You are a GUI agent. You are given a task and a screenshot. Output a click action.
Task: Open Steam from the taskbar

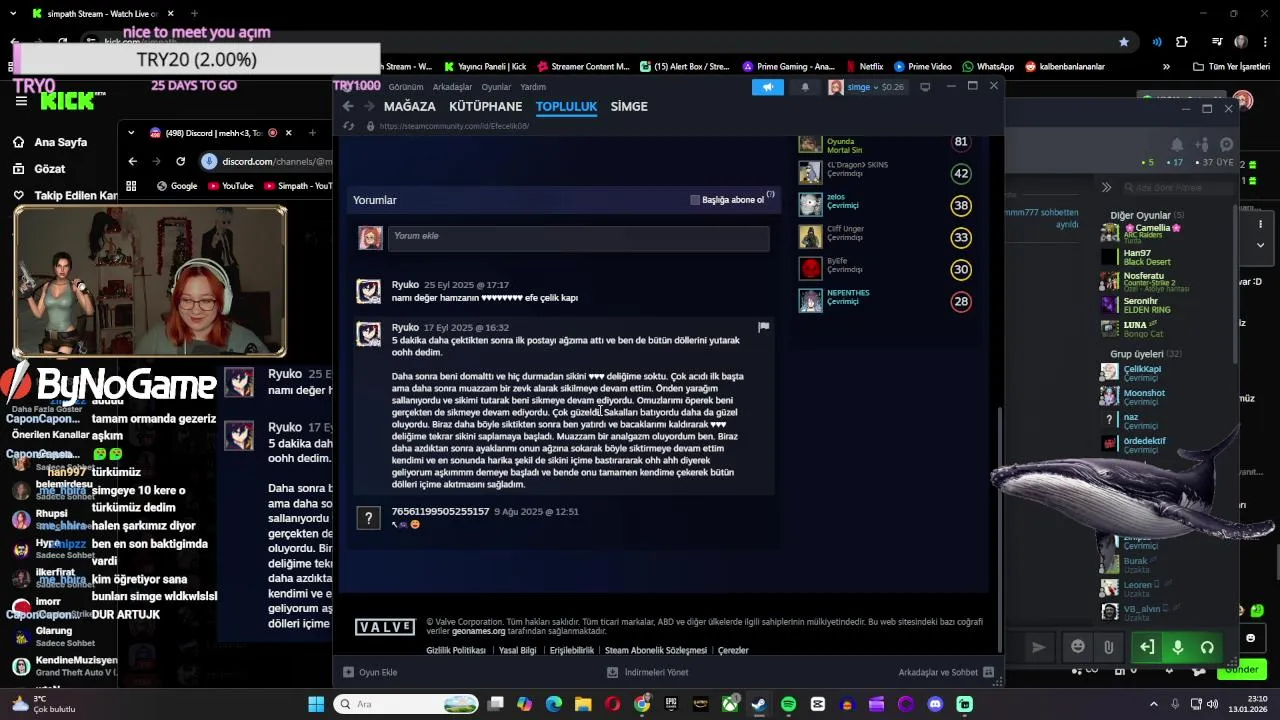point(759,704)
